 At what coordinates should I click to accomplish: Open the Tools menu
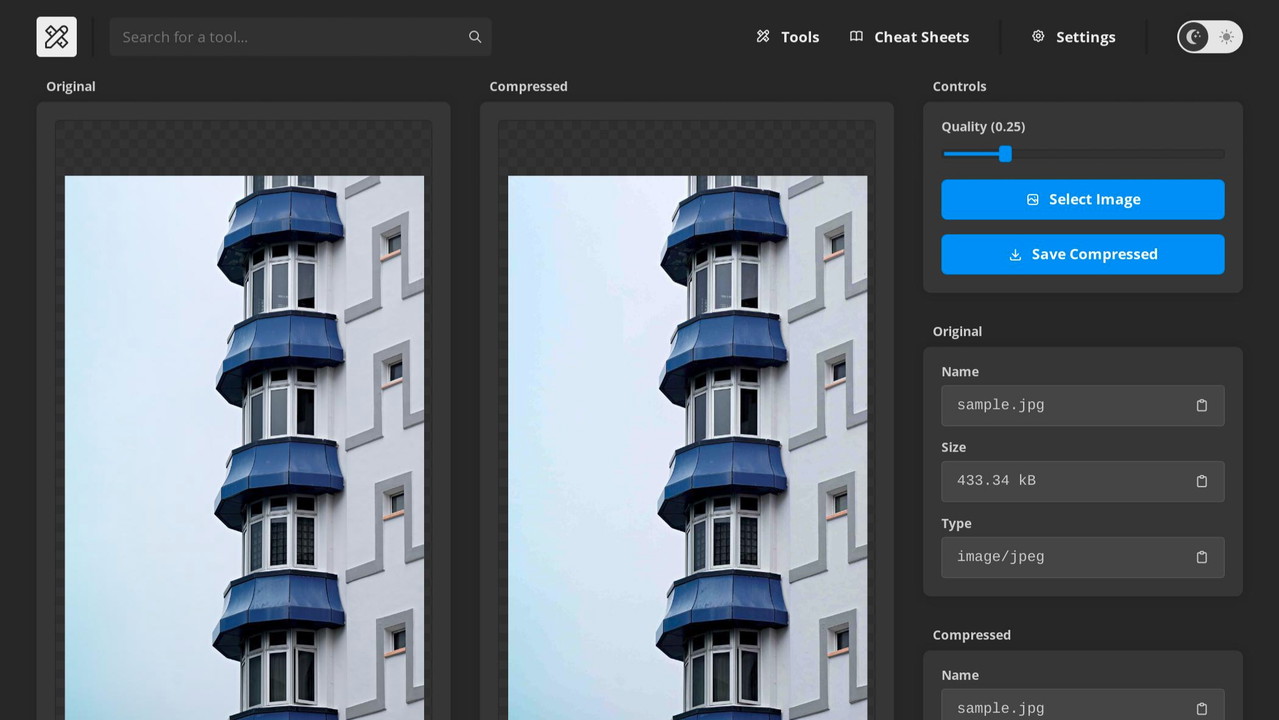787,37
